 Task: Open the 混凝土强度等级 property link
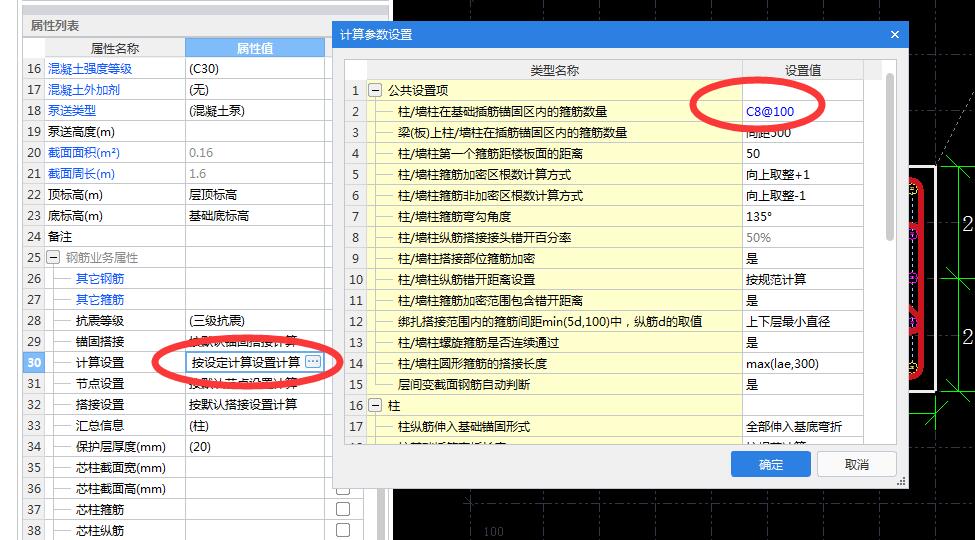tap(90, 68)
